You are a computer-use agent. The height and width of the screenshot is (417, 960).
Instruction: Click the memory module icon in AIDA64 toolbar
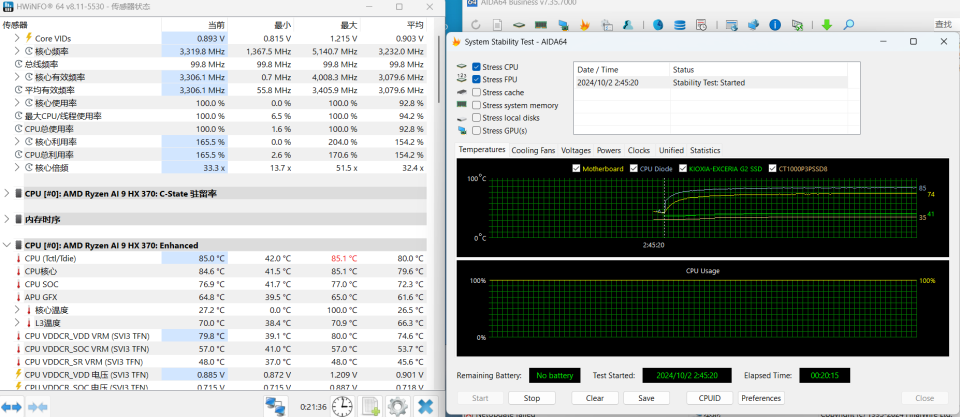point(541,25)
